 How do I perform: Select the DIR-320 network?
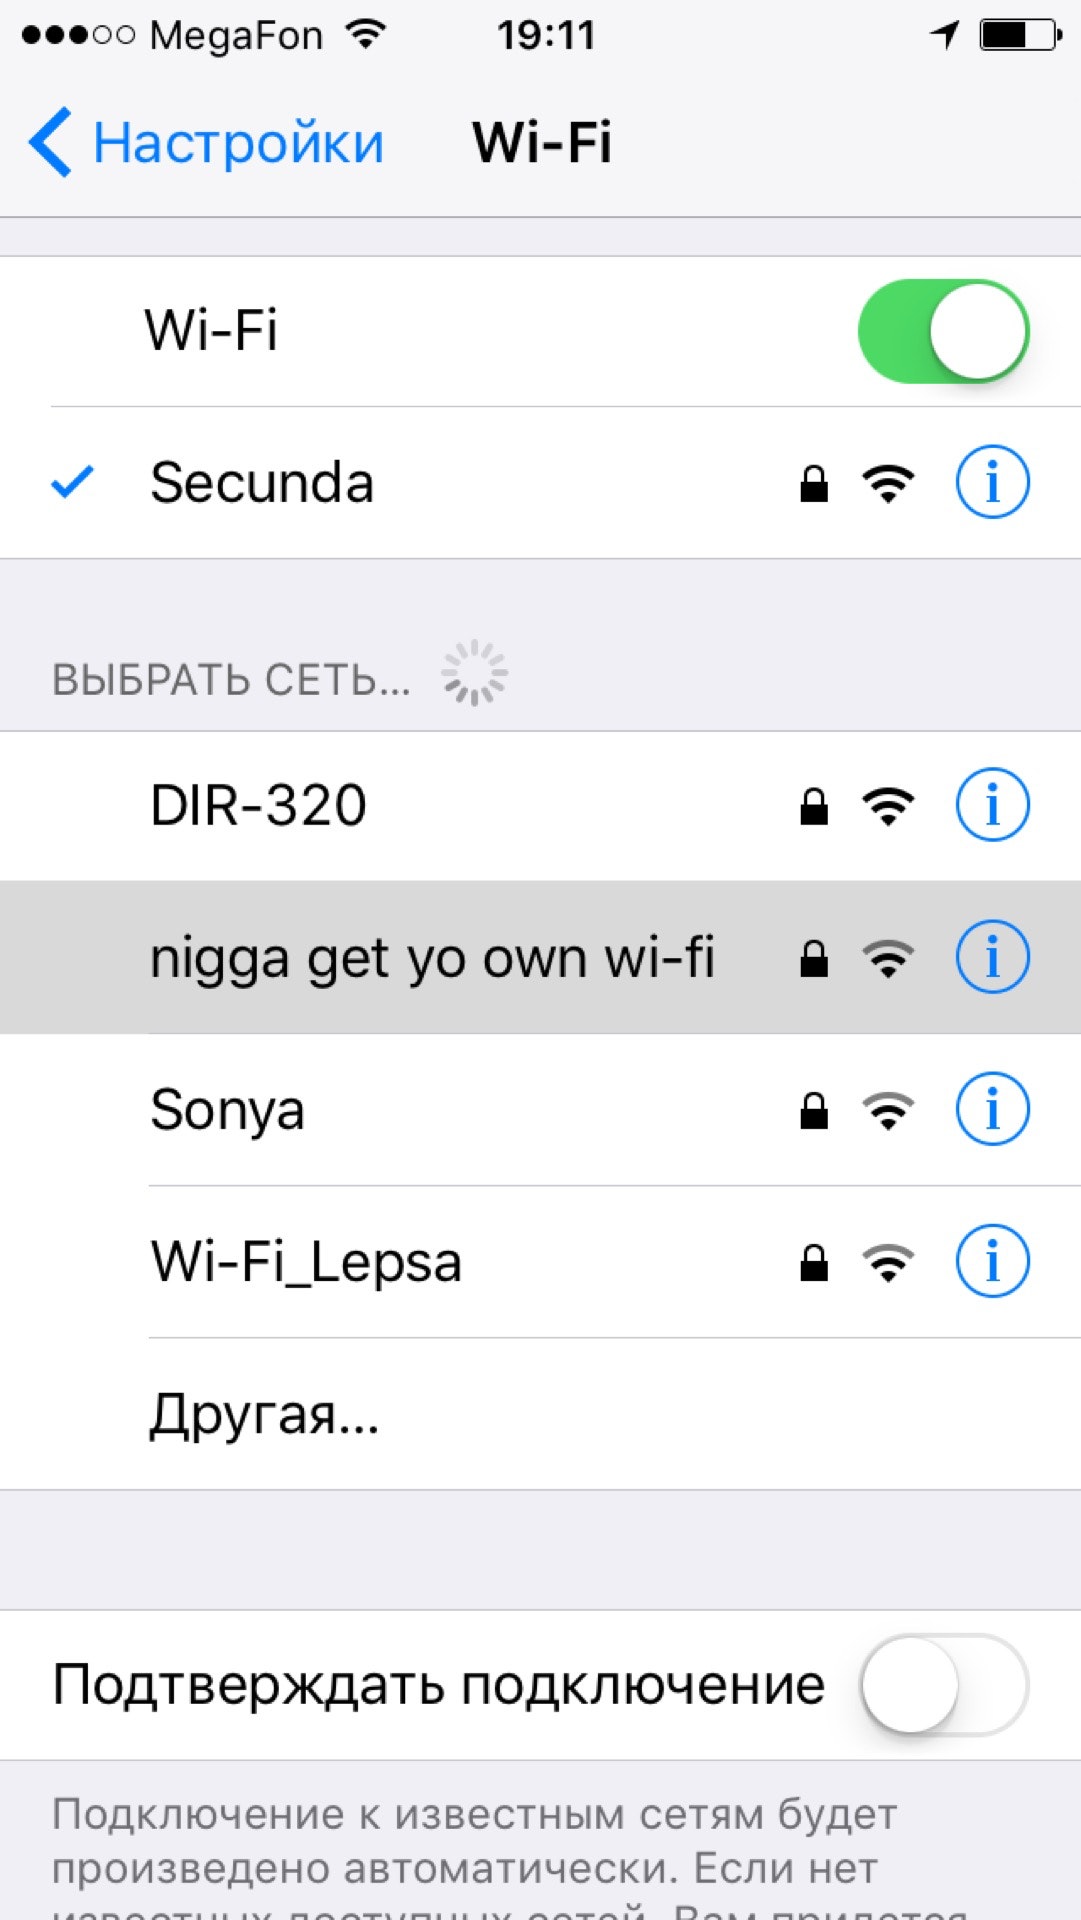[x=540, y=806]
